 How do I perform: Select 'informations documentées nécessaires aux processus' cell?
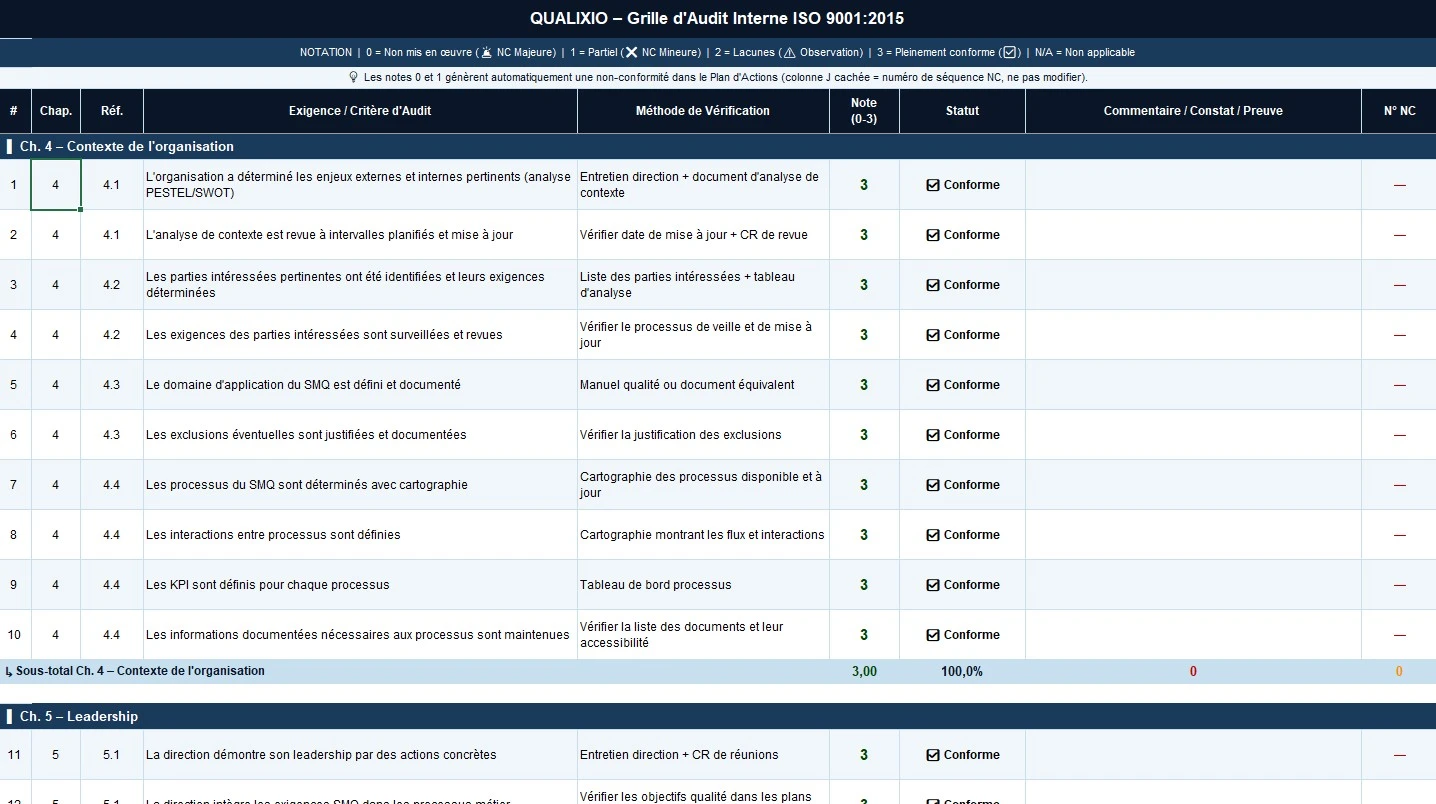click(x=360, y=635)
